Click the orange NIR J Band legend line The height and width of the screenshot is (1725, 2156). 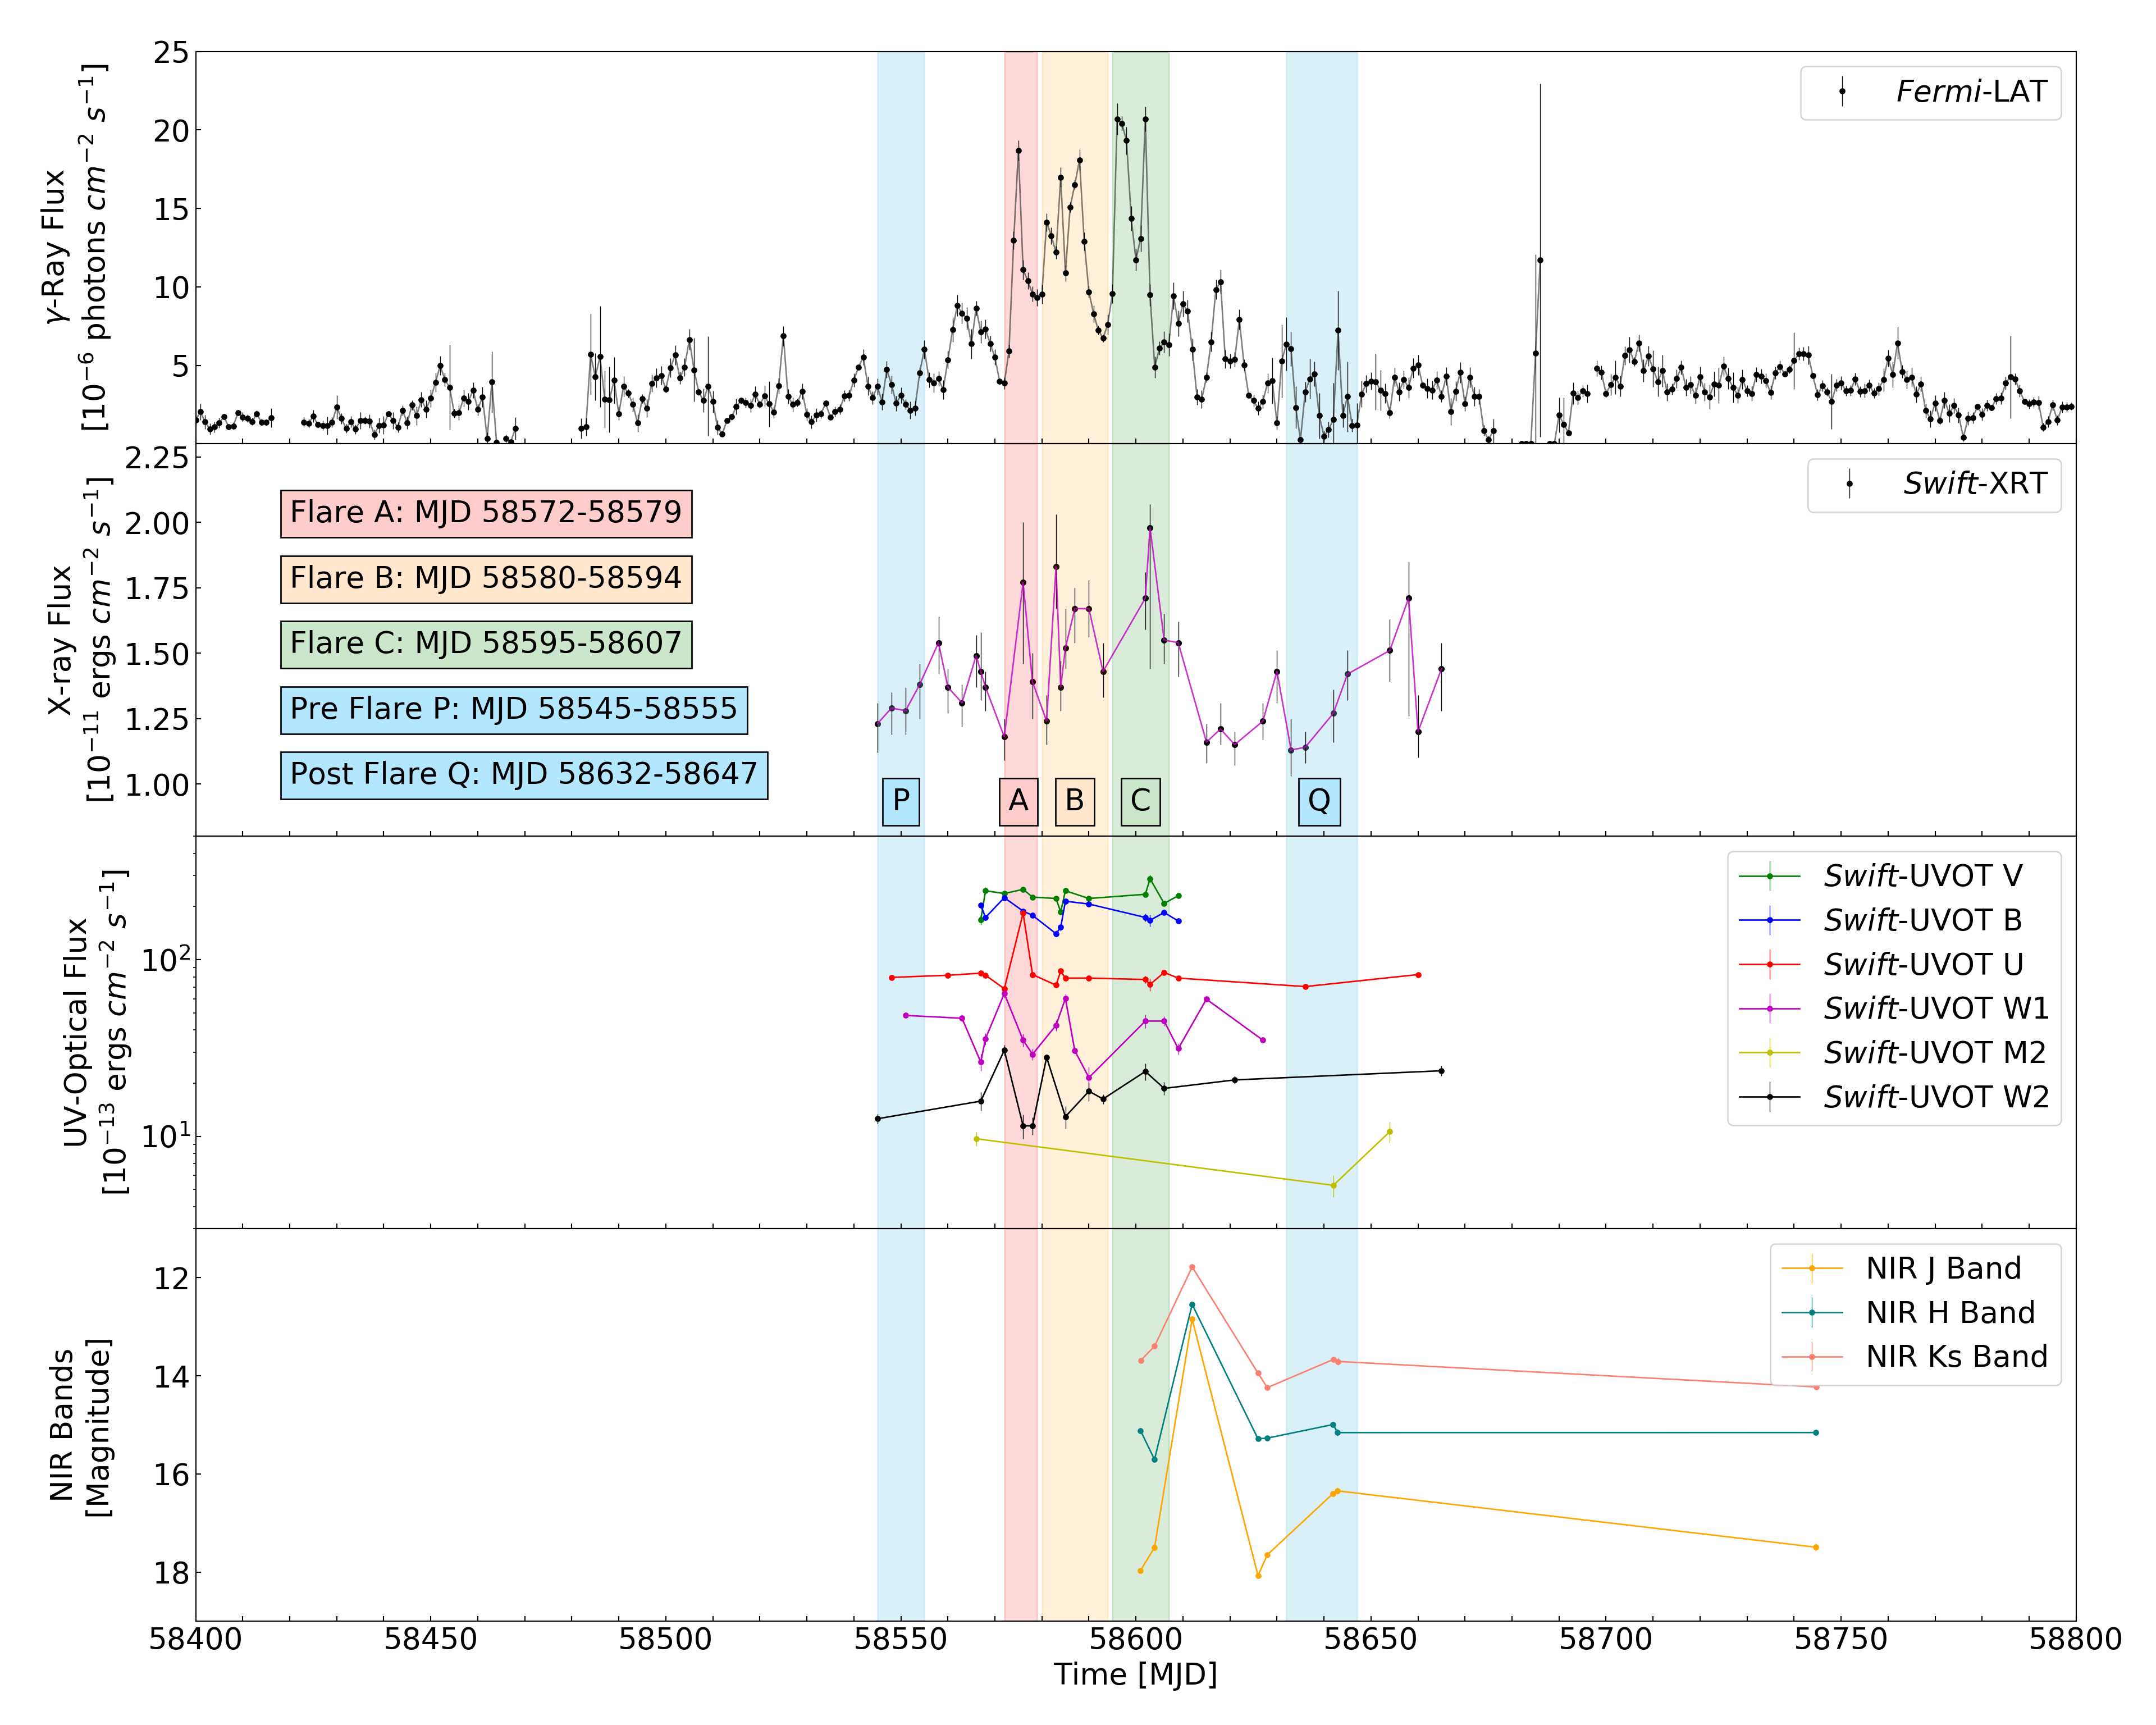(1811, 1268)
